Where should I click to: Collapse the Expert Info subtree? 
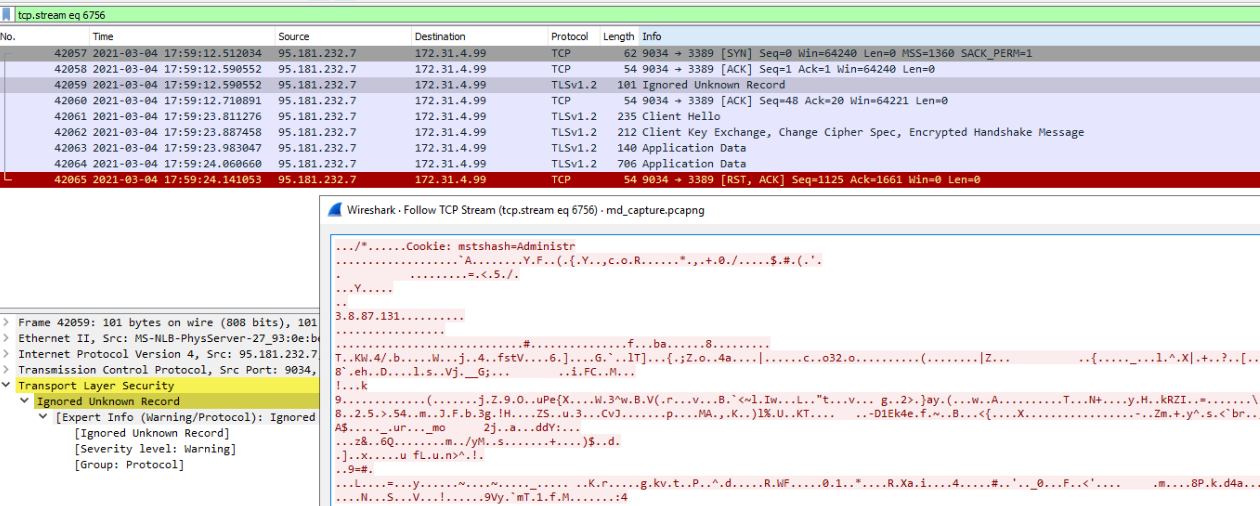point(44,417)
